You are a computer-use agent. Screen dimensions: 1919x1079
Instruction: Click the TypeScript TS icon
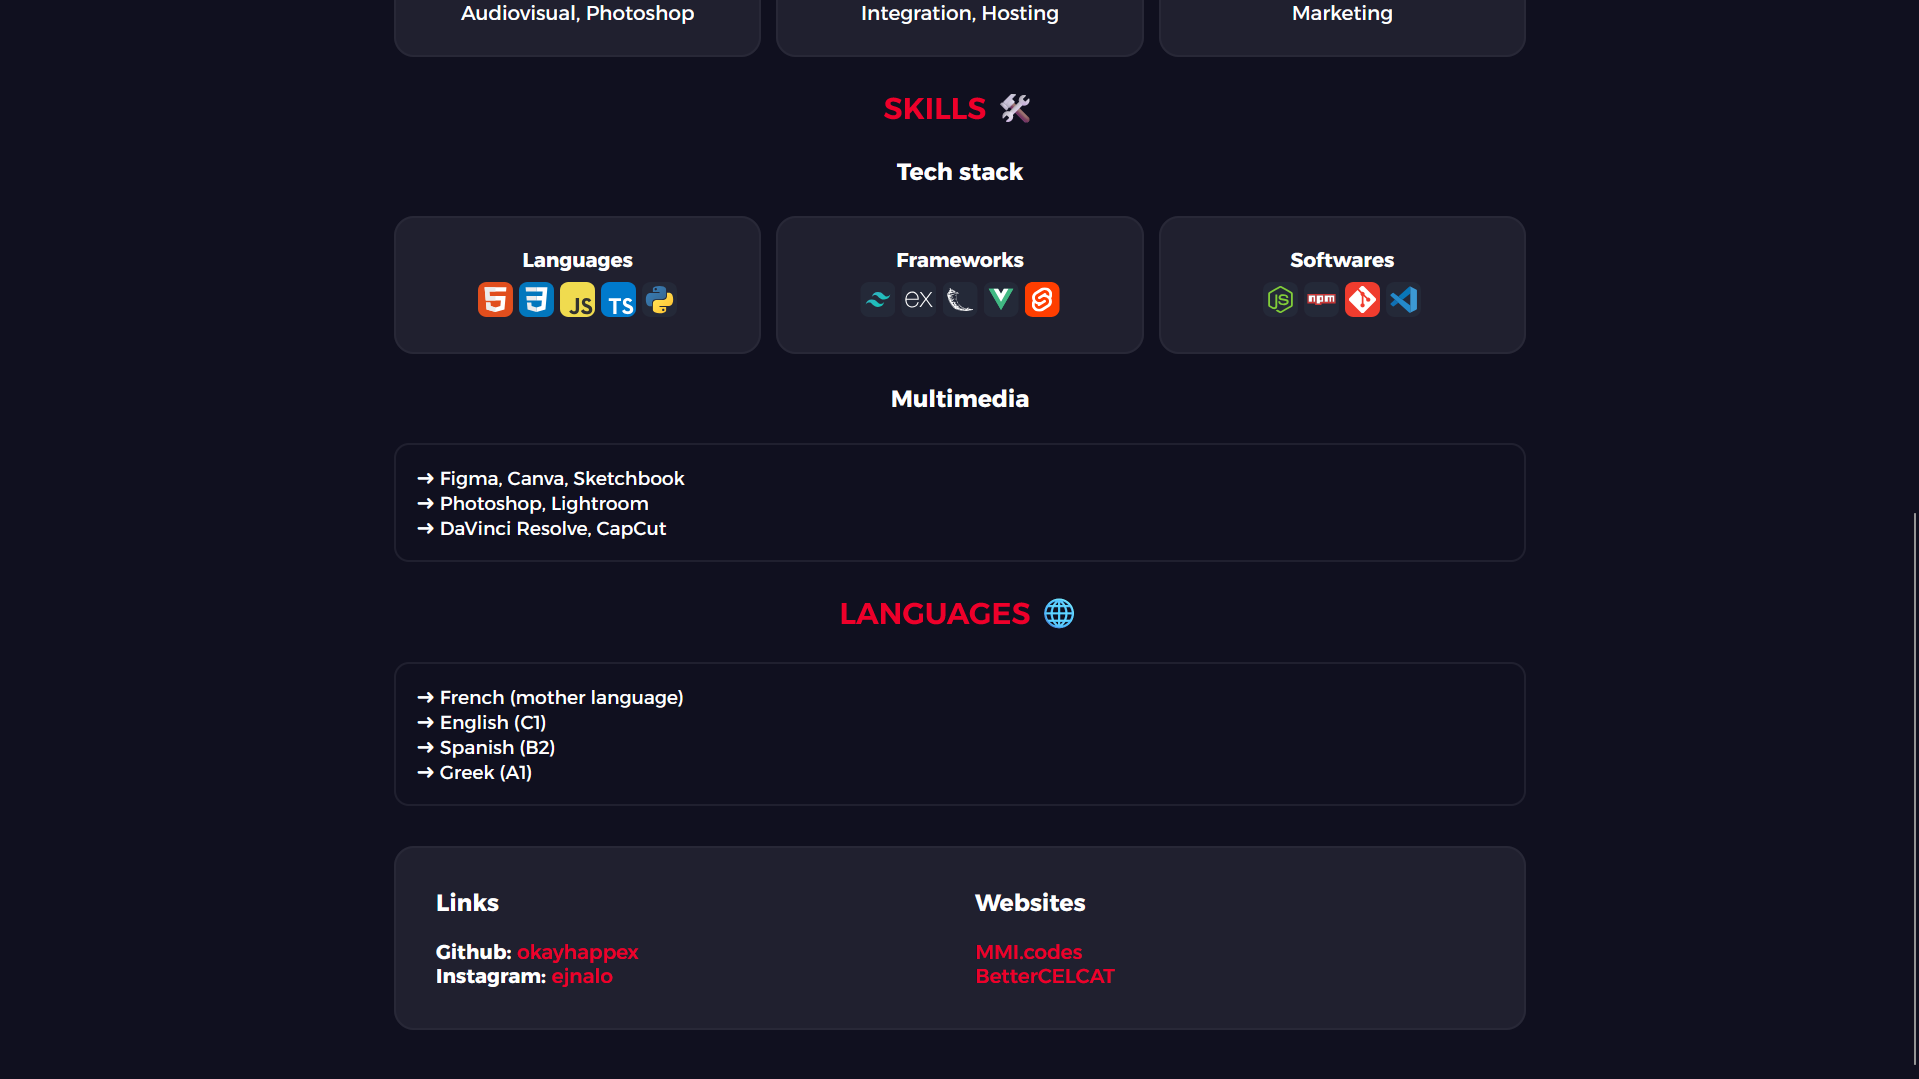[x=618, y=300]
